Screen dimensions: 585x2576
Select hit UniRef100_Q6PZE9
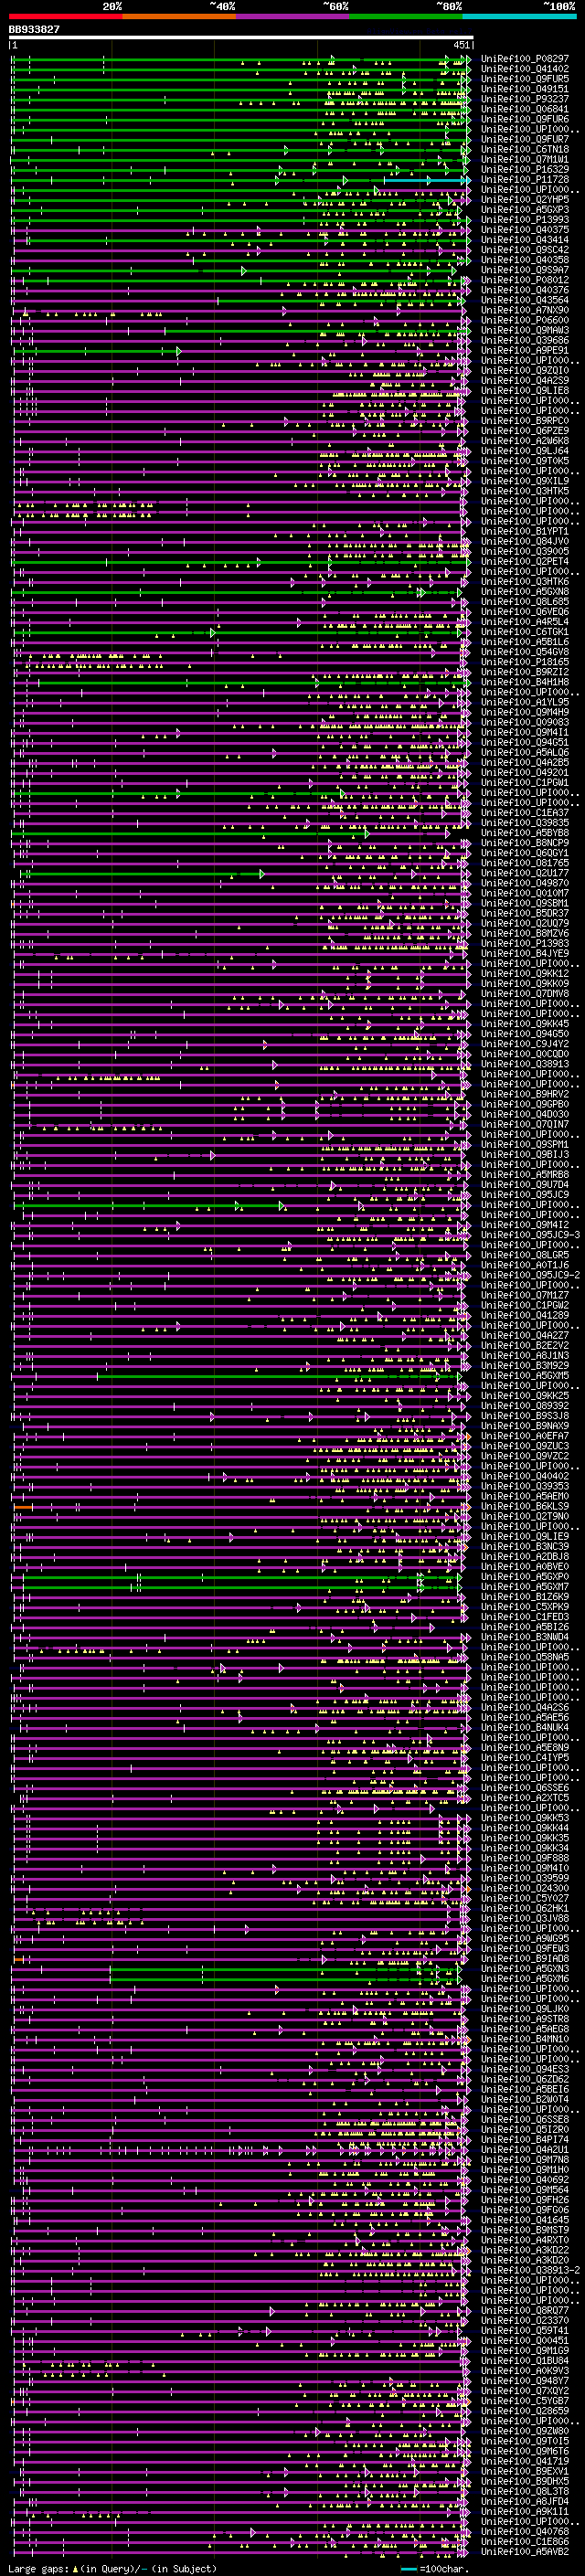(x=524, y=431)
